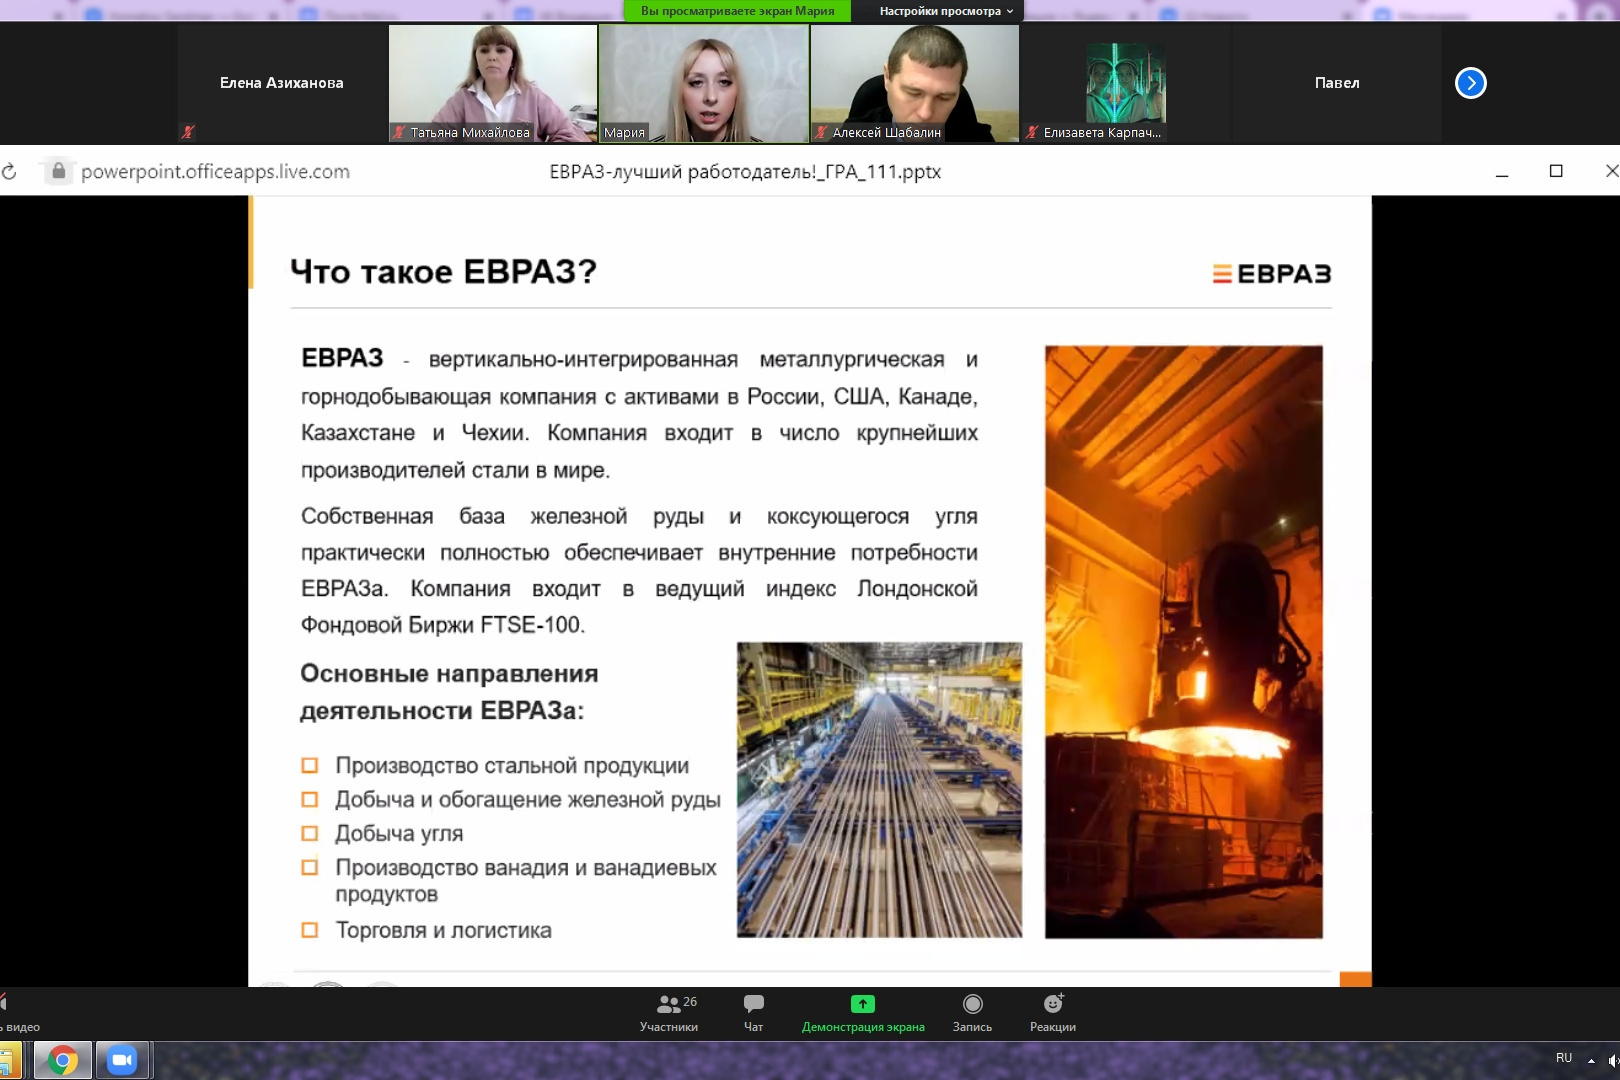
Task: Click heading Основные направления деятельности ЕВРАЗа
Action: 449,692
